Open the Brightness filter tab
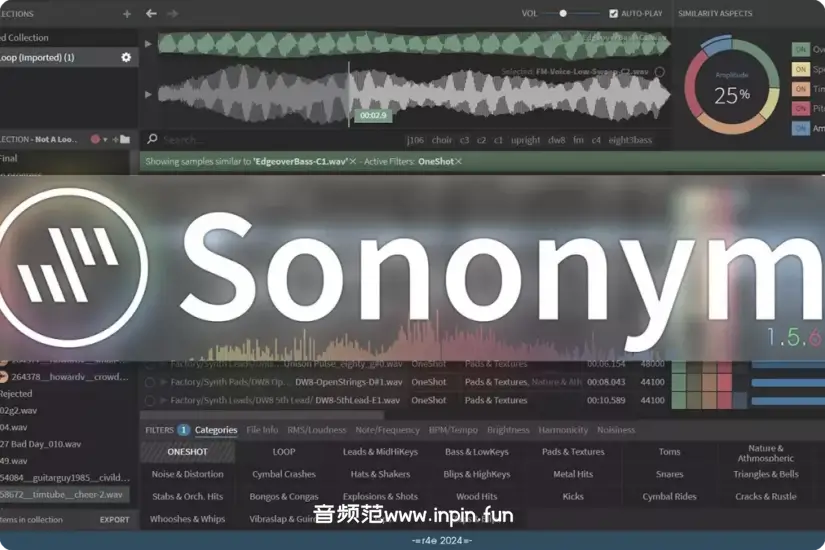Image resolution: width=825 pixels, height=550 pixels. pyautogui.click(x=508, y=430)
